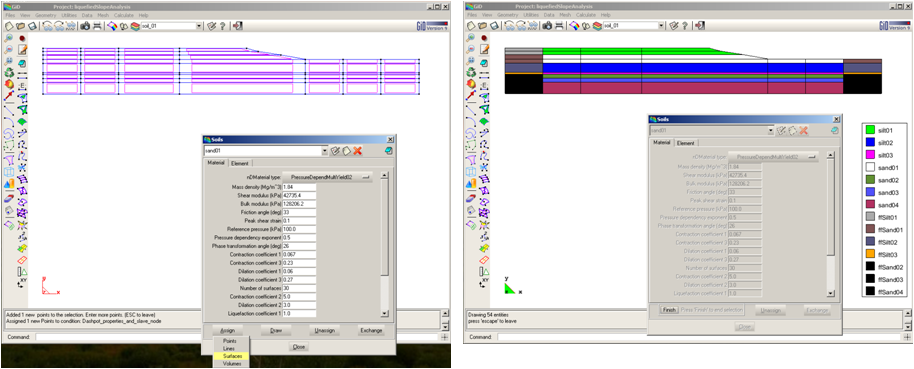Click the print icon in the left window's toolbar

pos(97,26)
